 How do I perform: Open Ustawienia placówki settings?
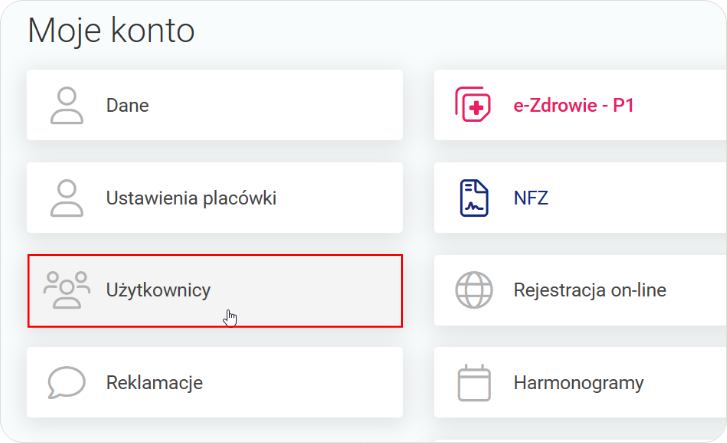[x=191, y=198]
